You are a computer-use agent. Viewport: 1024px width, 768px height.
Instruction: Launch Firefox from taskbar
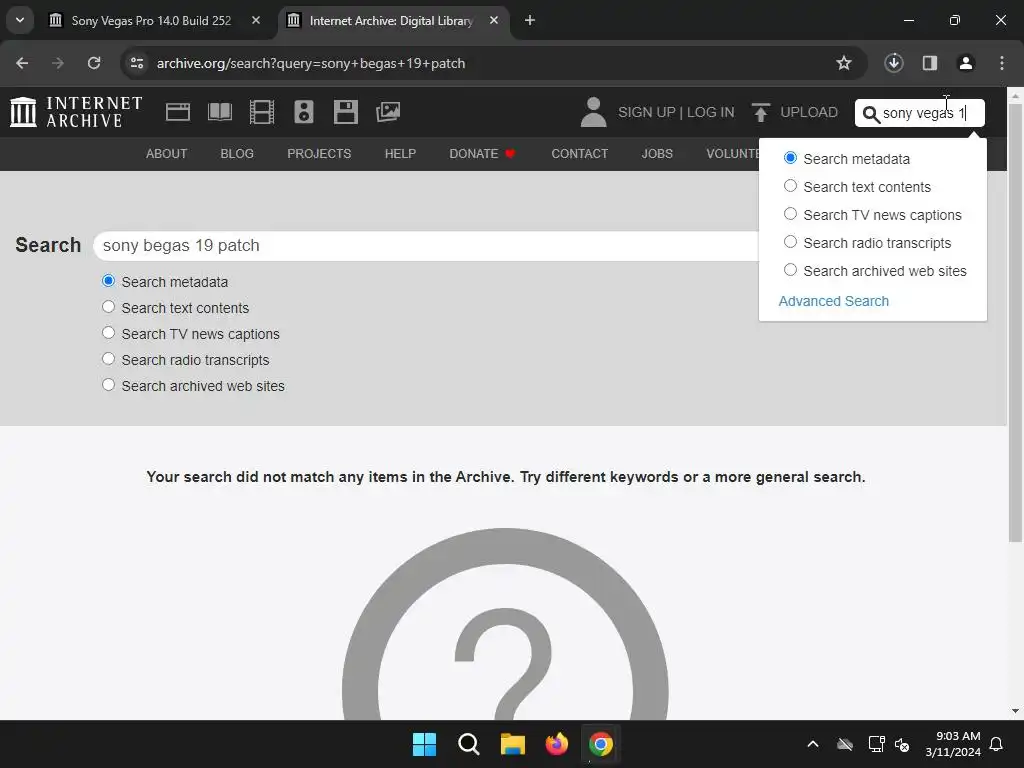[x=556, y=744]
